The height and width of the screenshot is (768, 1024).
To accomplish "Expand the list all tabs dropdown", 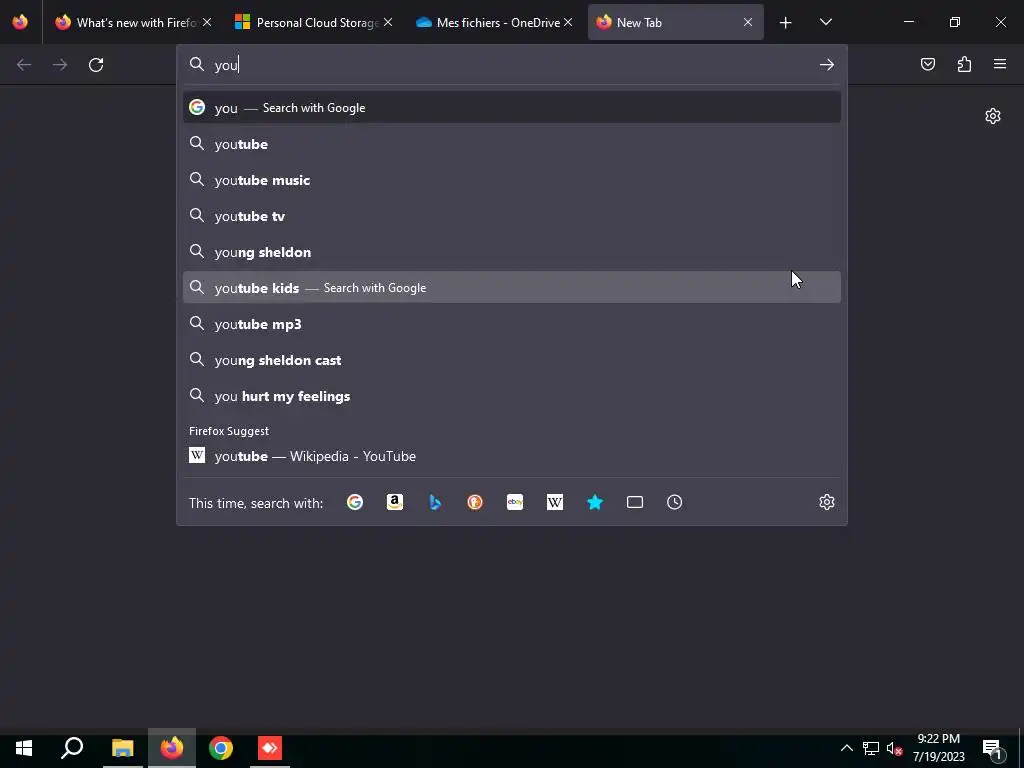I will (825, 22).
